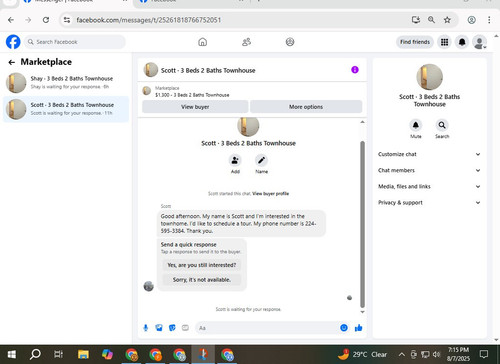Click the Find friends button
Image resolution: width=500 pixels, height=364 pixels.
[415, 42]
